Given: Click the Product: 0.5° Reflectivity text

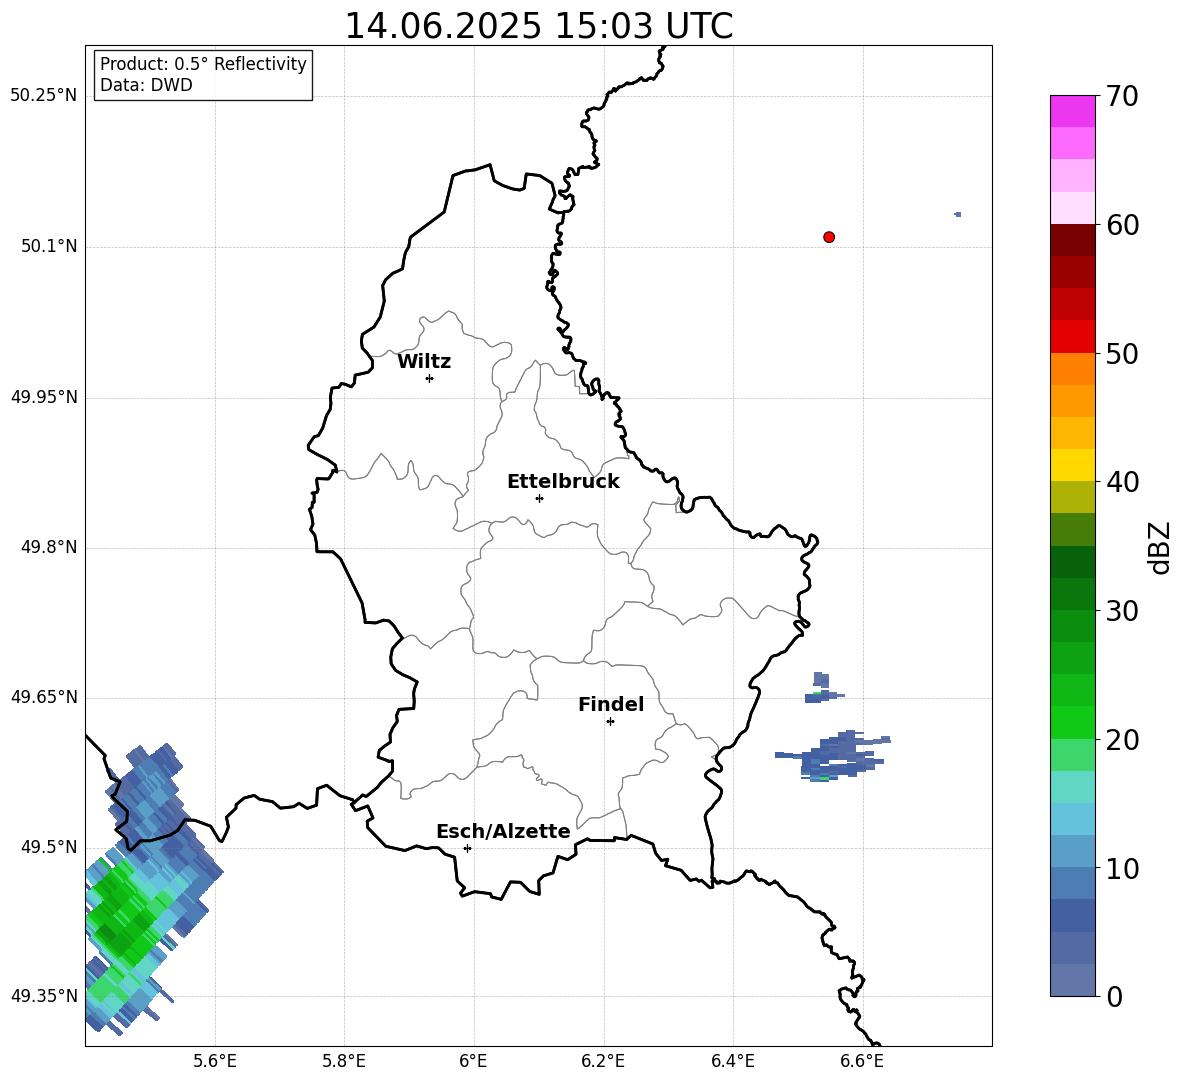Looking at the screenshot, I should pos(203,63).
